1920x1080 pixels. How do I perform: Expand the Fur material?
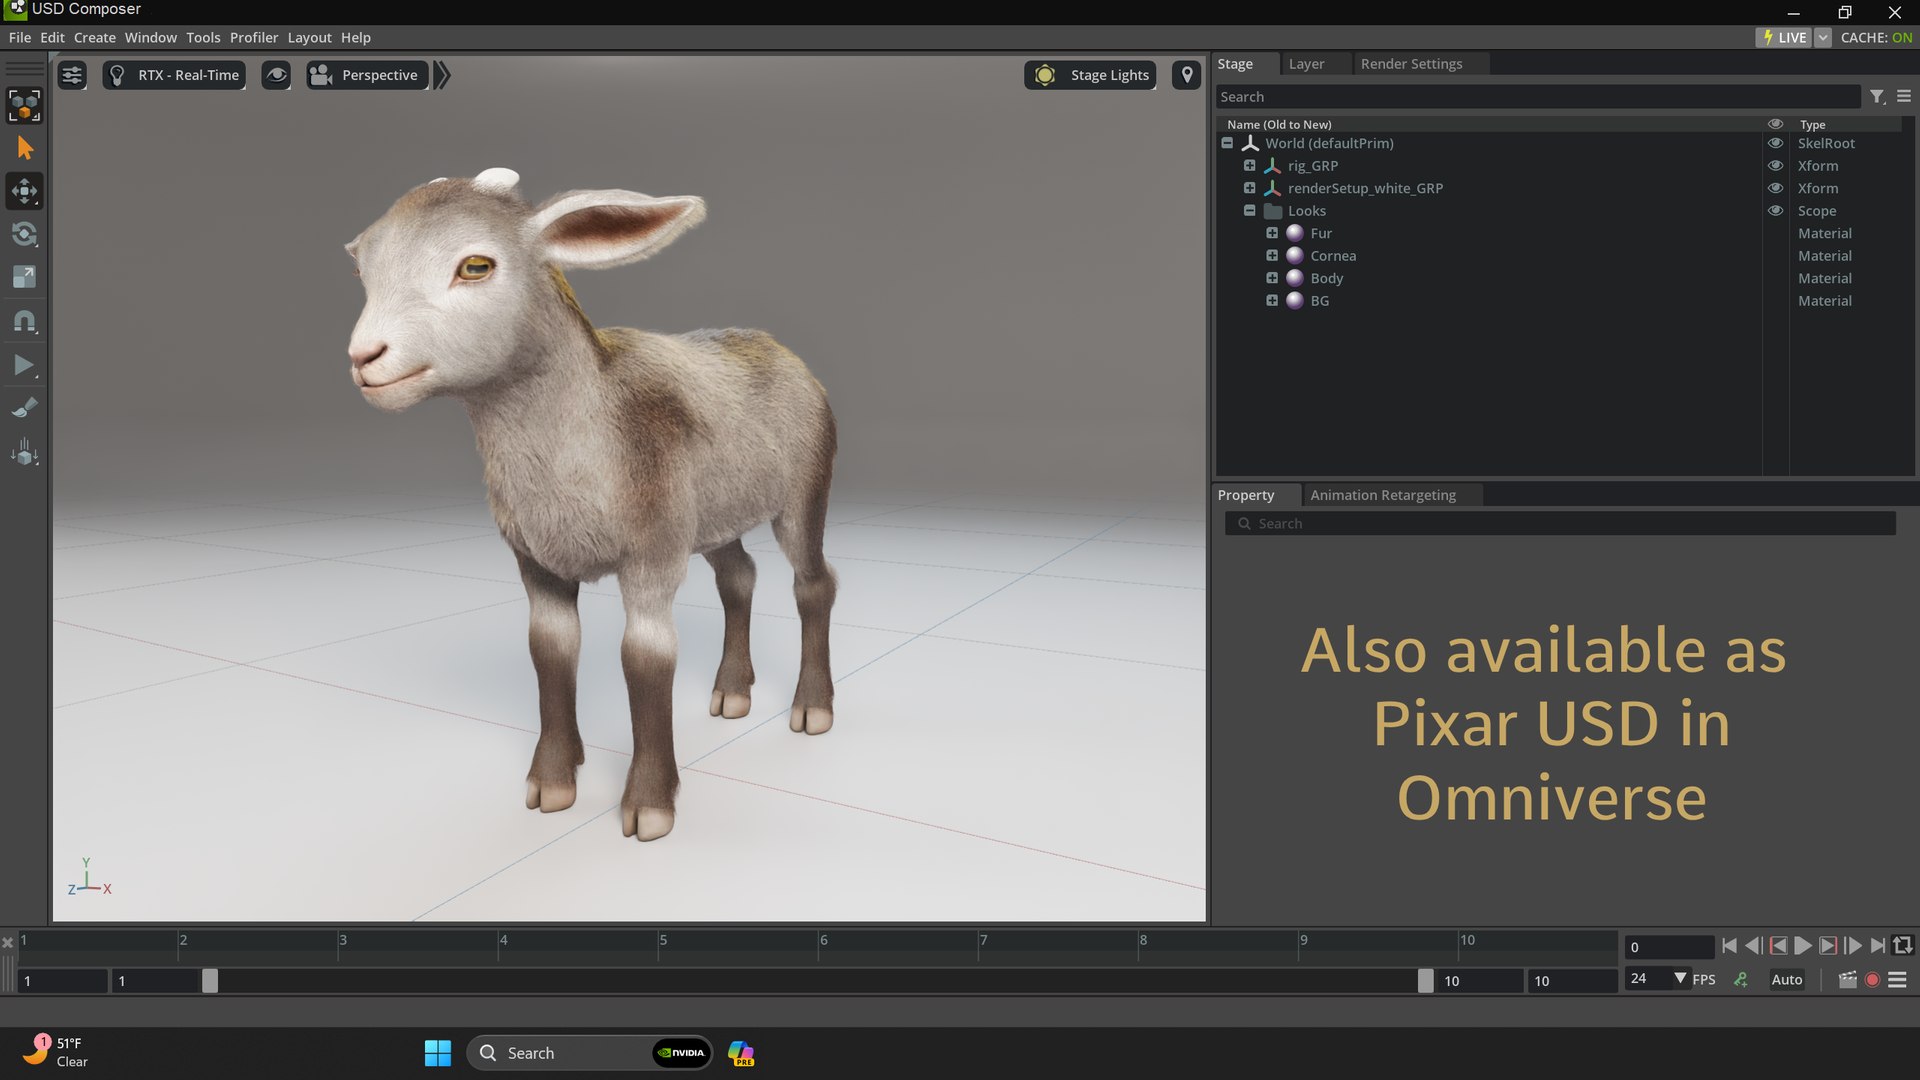tap(1272, 233)
